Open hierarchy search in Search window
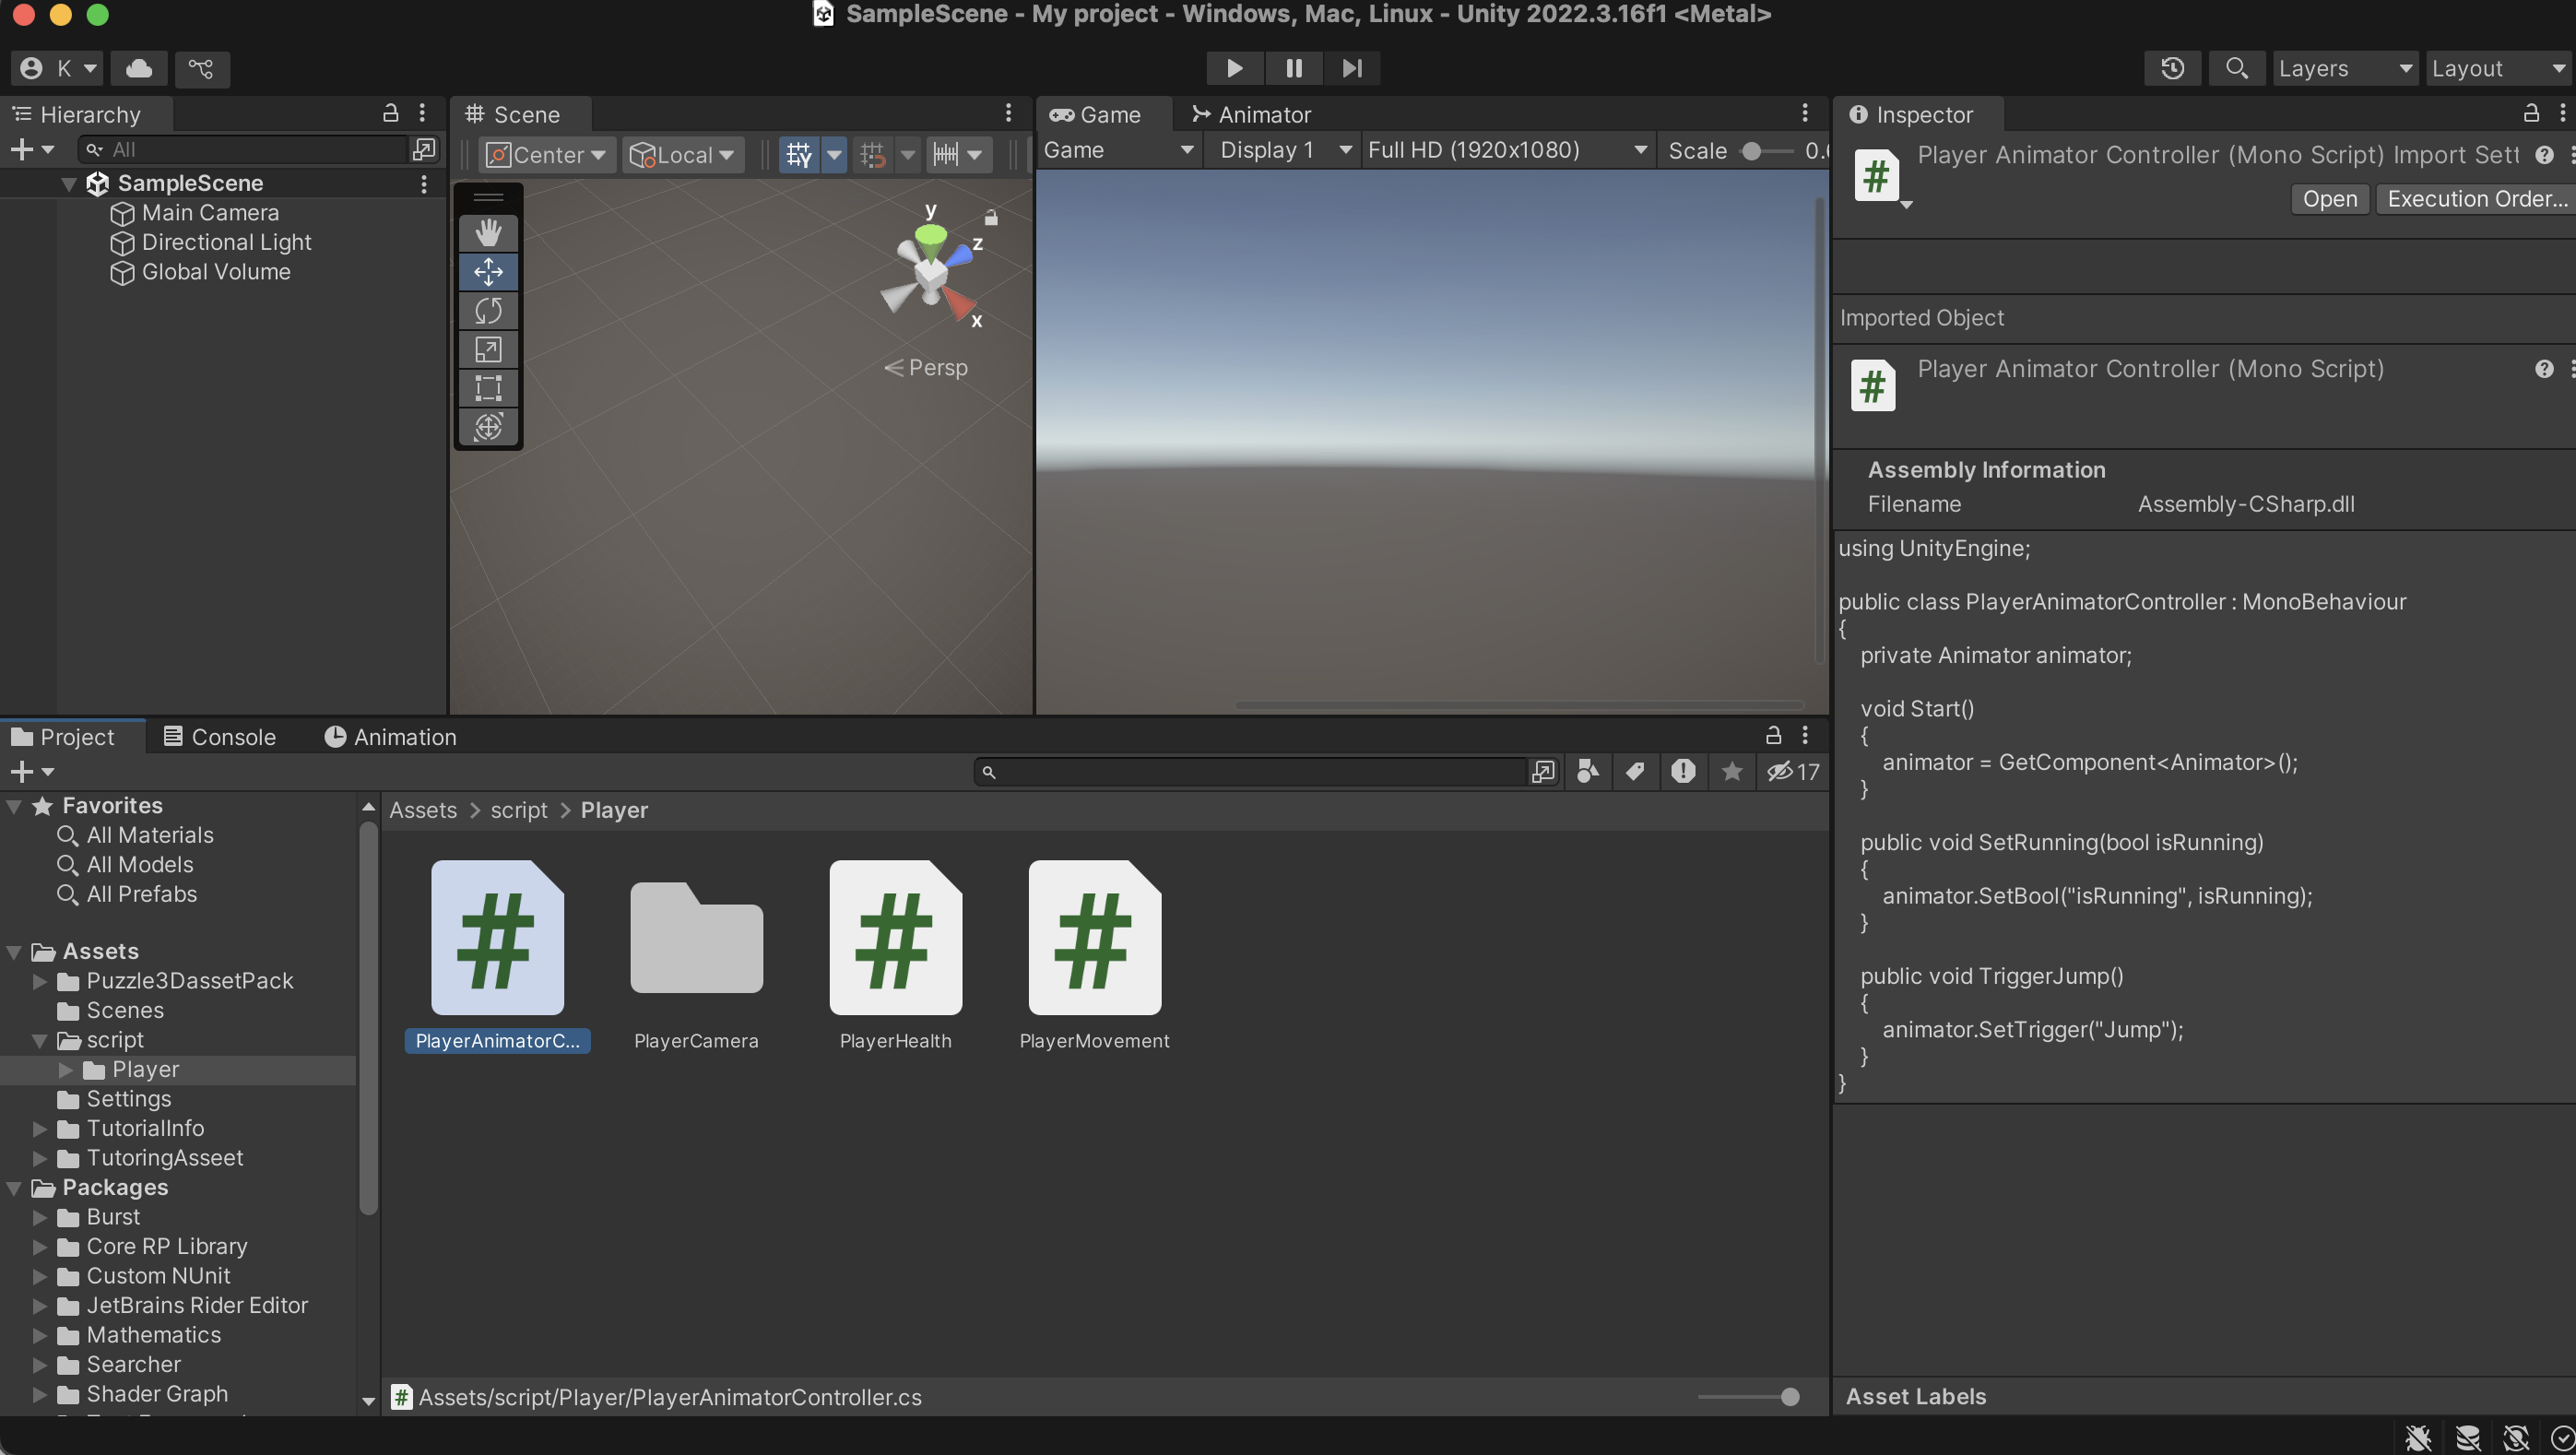The image size is (2576, 1455). pos(424,149)
